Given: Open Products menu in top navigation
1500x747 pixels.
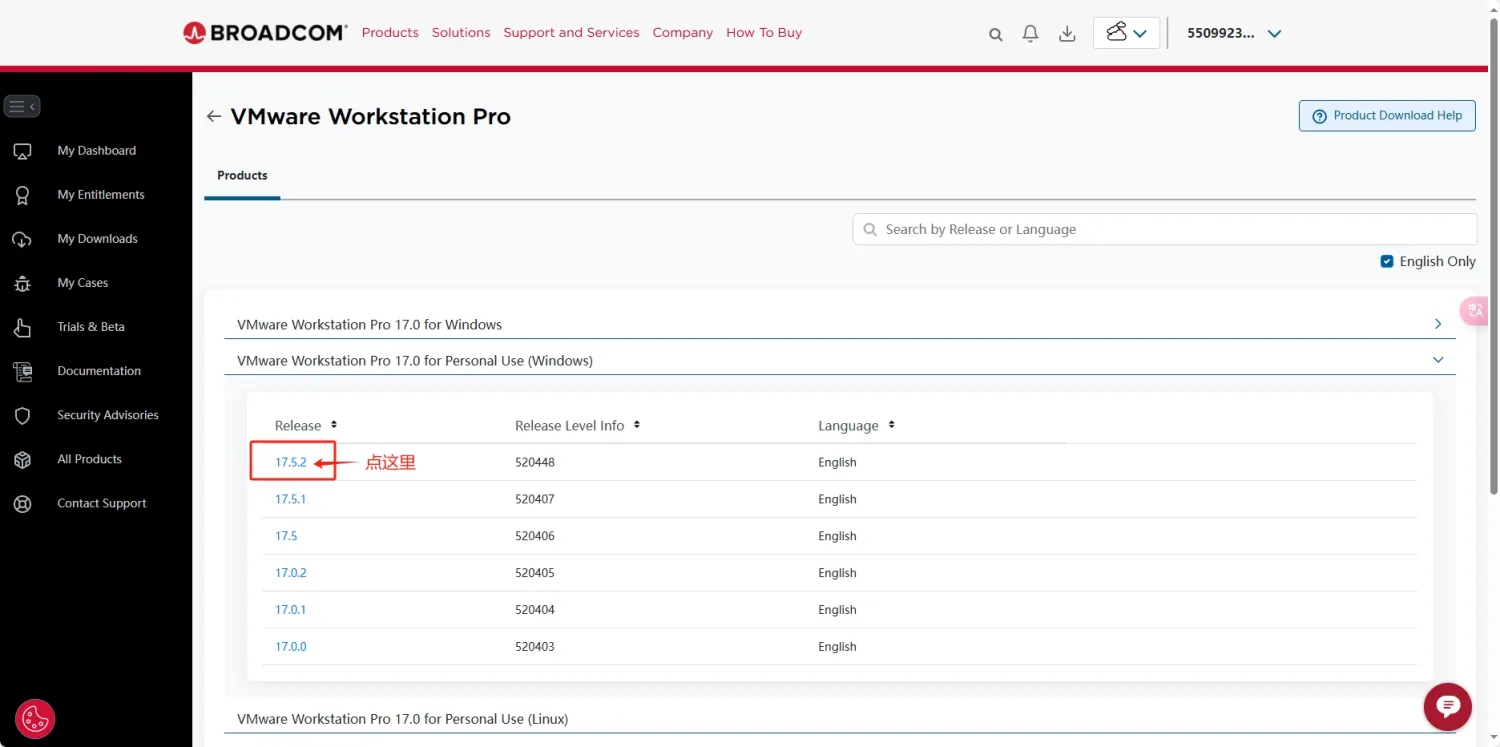Looking at the screenshot, I should tap(390, 33).
